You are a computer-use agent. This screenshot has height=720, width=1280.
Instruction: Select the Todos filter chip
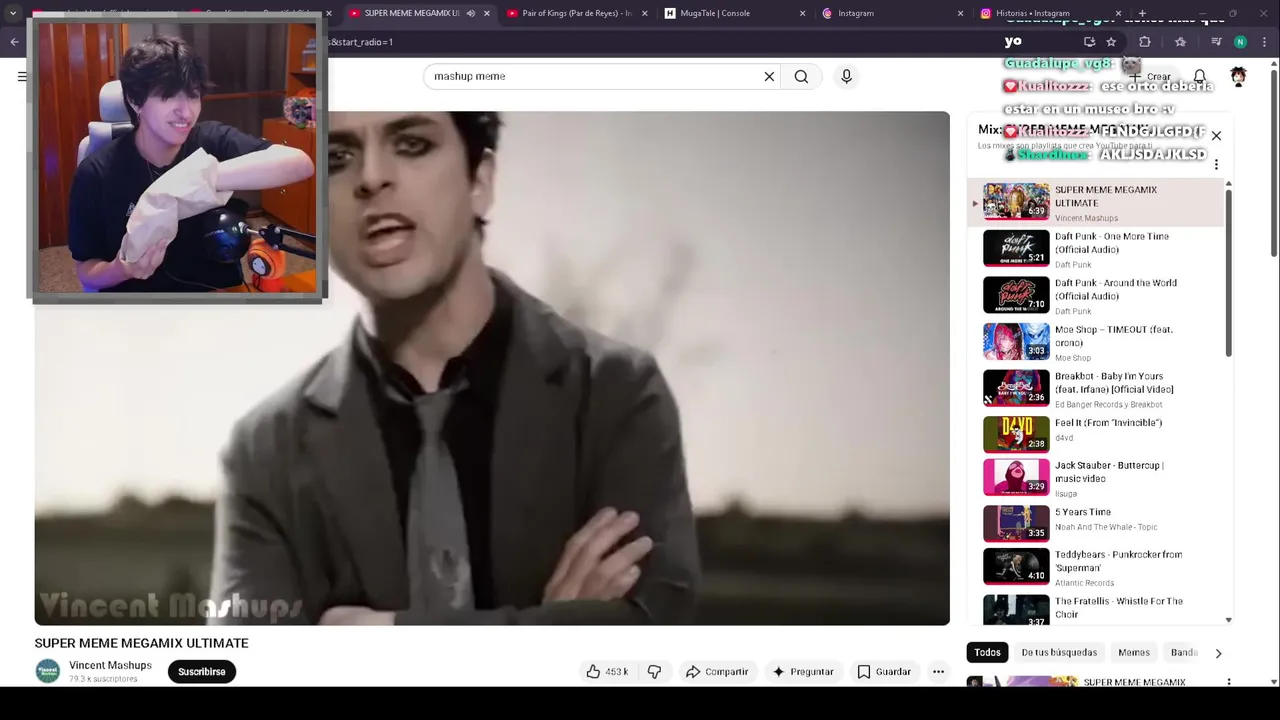click(987, 652)
